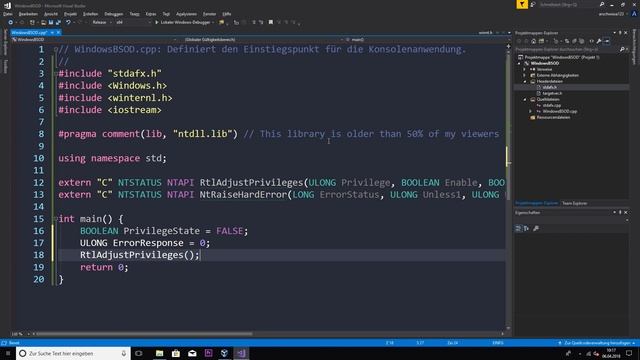Select WindowsBSOD.cpp in the tree

coord(559,111)
